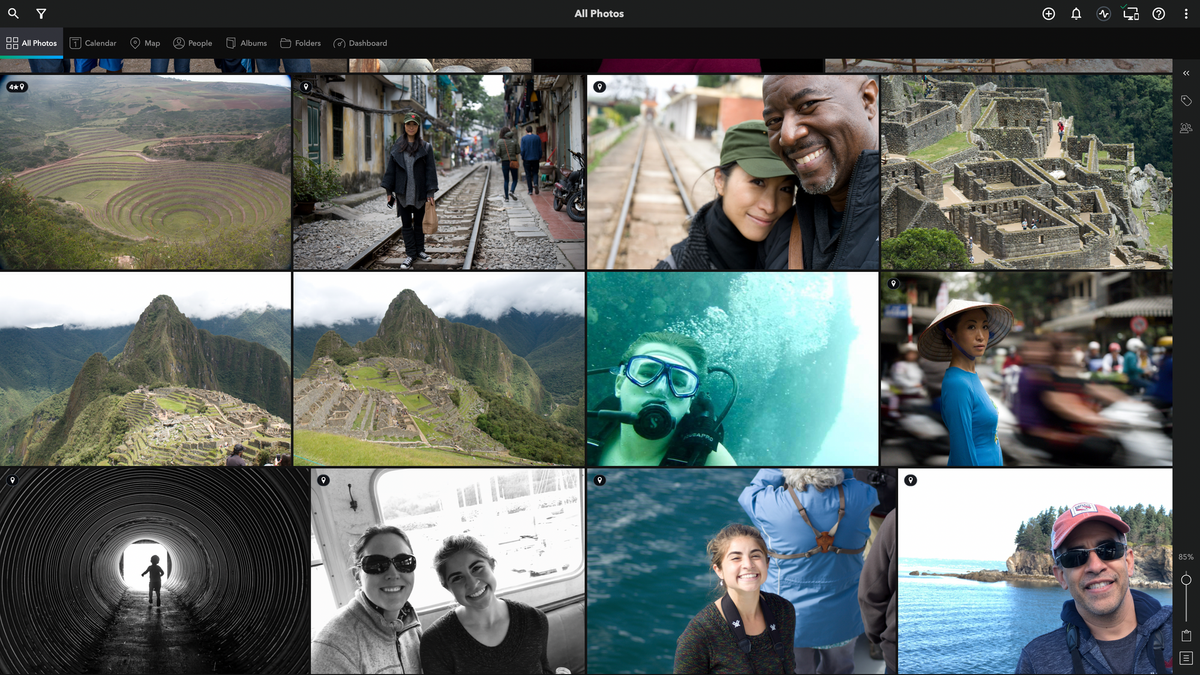Screen dimensions: 1200x675
Task: Open the help question mark icon
Action: click(x=1160, y=13)
